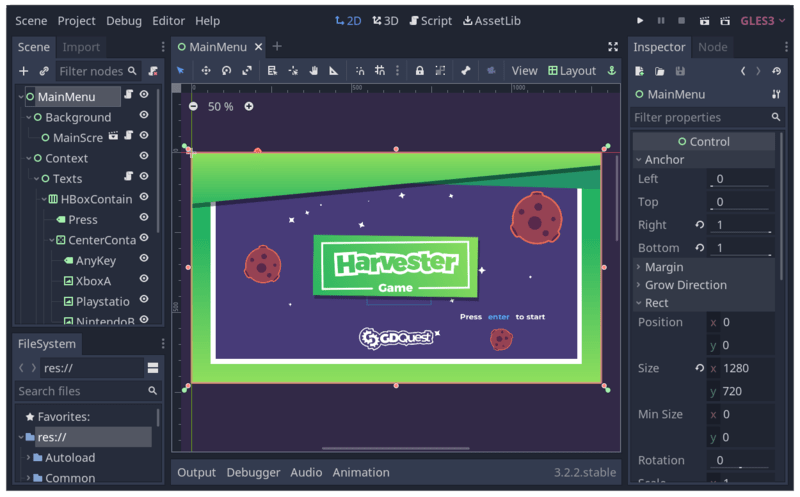Add a new child node with the plus icon
The image size is (800, 497).
(23, 71)
